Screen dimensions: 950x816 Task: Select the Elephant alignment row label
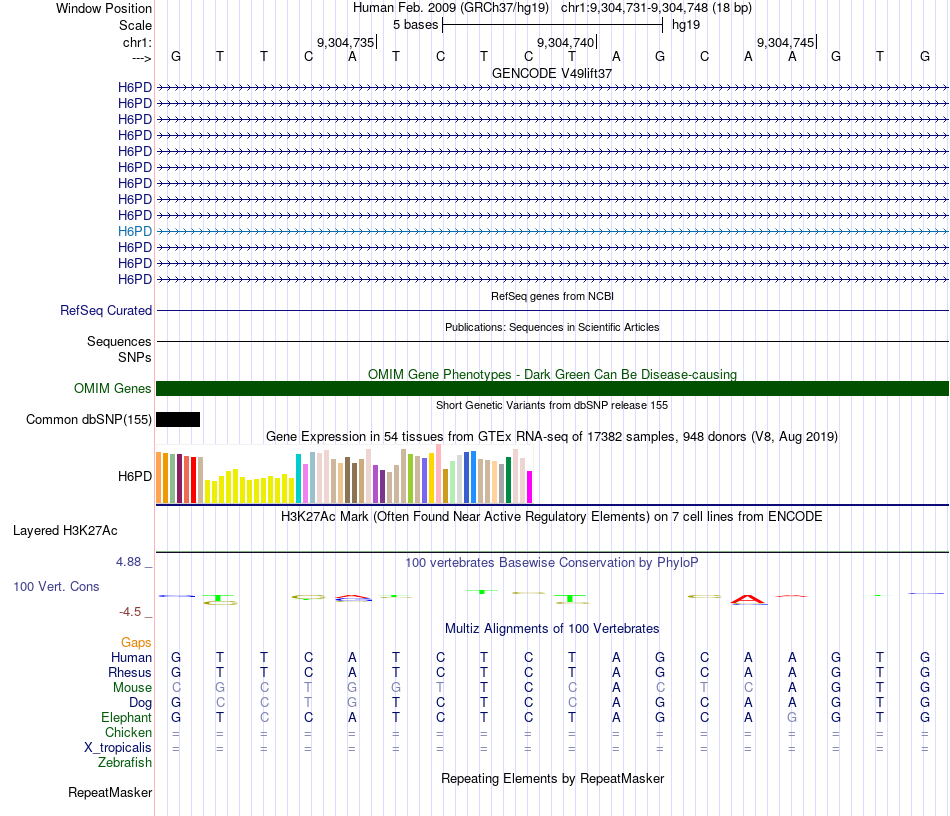pyautogui.click(x=126, y=717)
